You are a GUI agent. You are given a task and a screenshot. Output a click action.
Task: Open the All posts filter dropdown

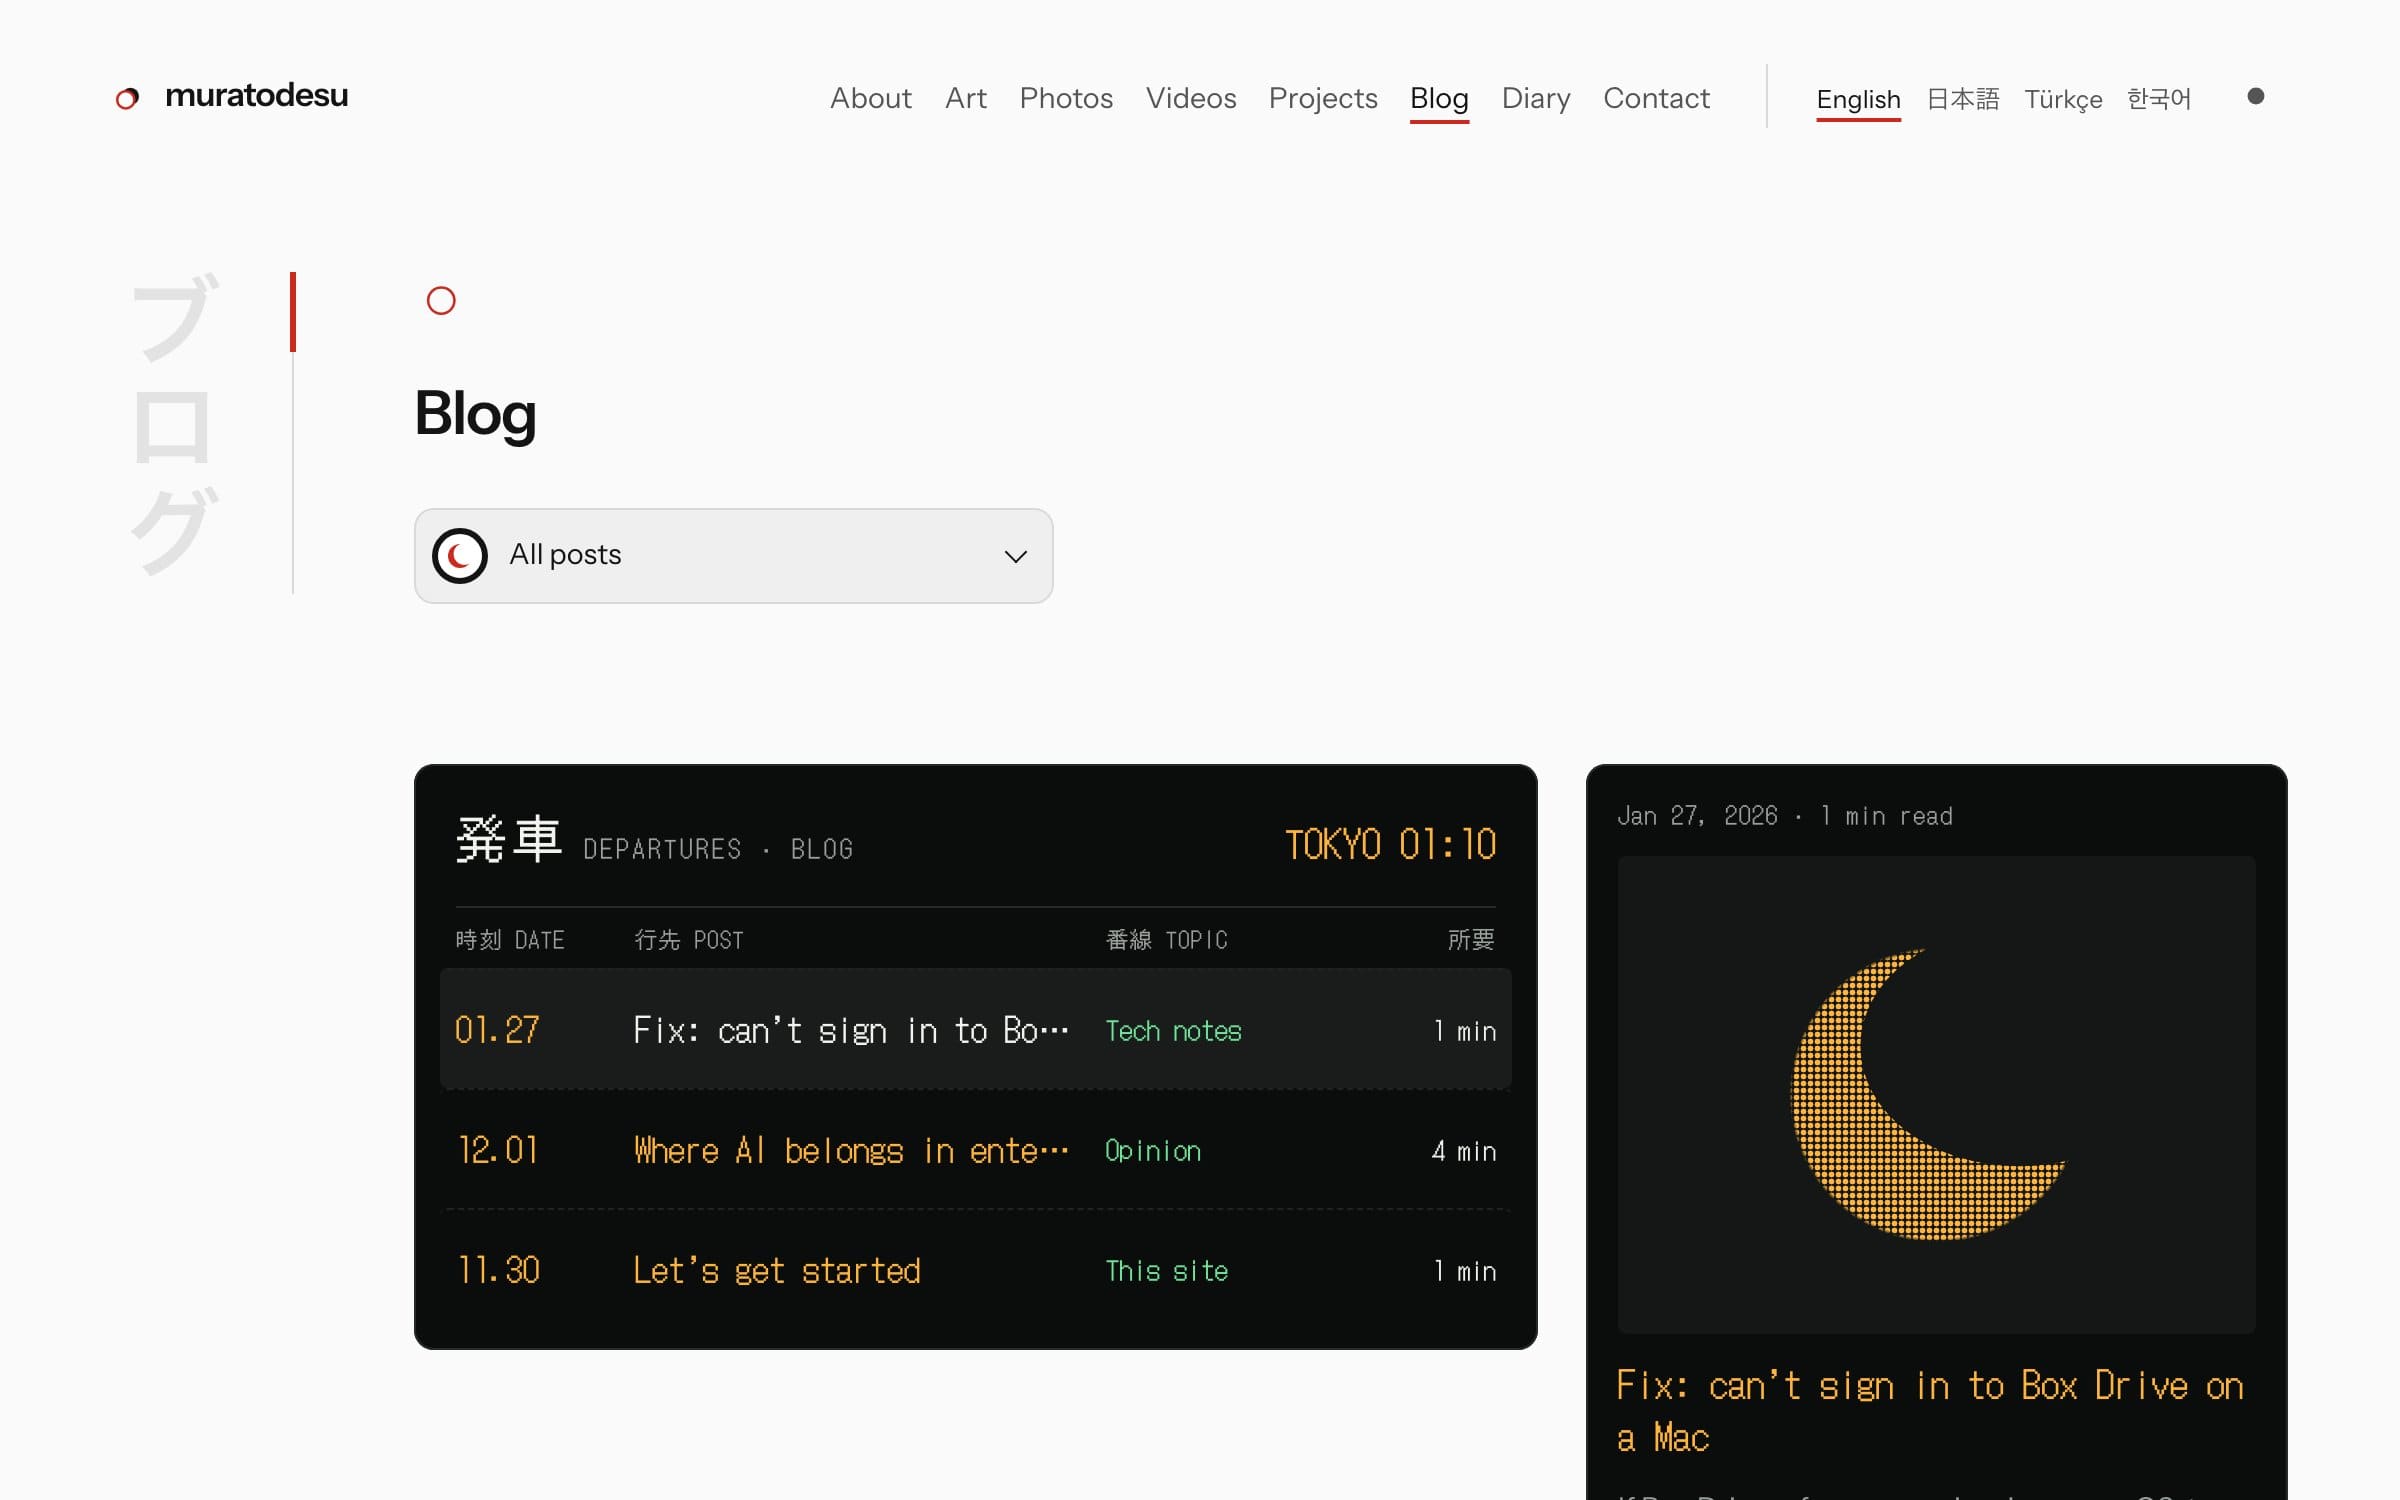pos(733,555)
